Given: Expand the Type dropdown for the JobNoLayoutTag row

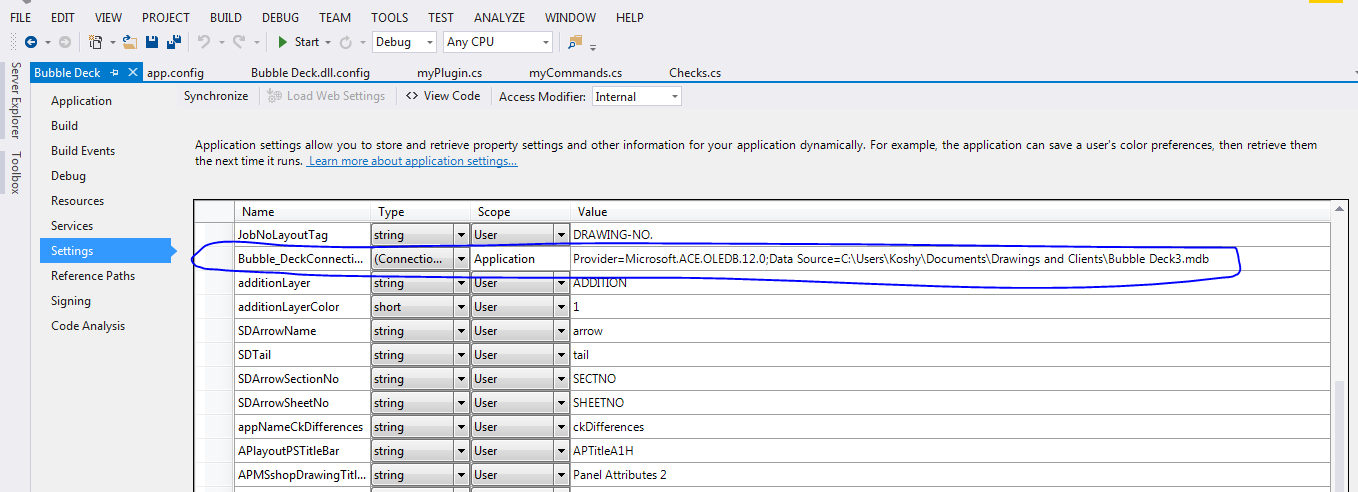Looking at the screenshot, I should 461,234.
